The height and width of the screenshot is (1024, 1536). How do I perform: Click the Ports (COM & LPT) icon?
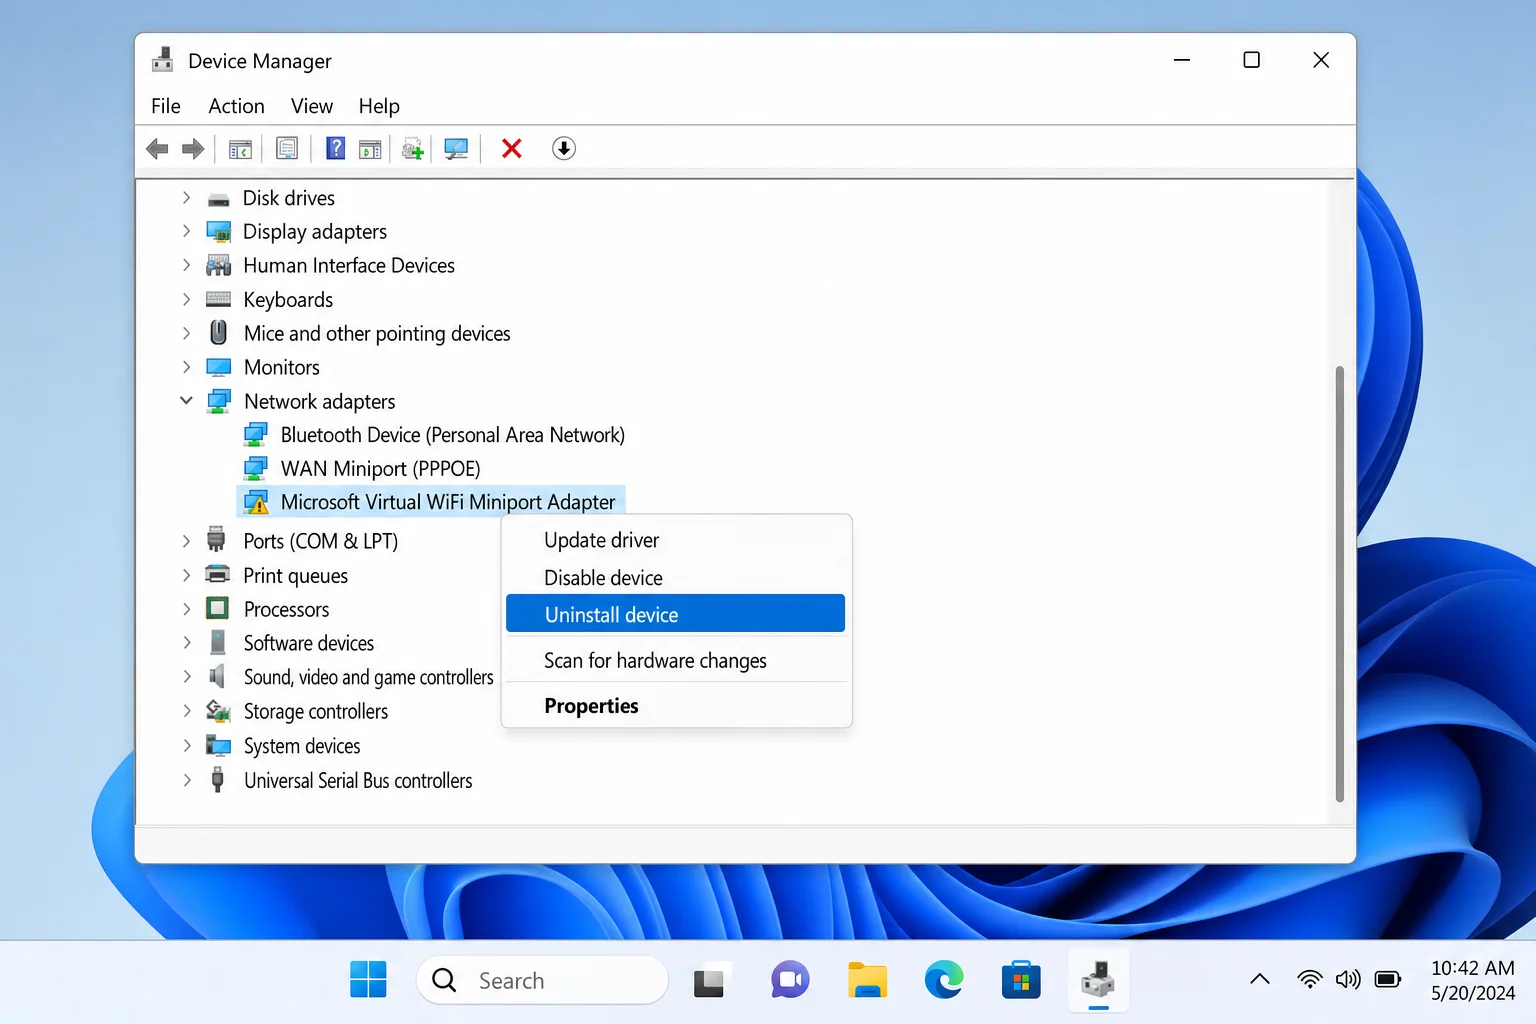click(216, 540)
